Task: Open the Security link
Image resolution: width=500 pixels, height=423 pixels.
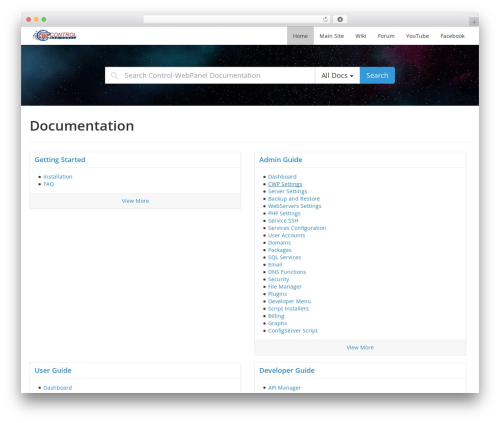Action: [x=278, y=279]
